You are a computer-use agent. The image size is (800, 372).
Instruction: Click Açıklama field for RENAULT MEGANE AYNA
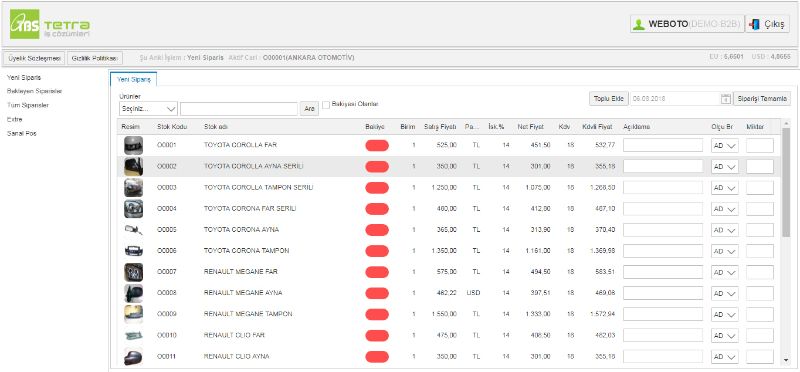(663, 293)
